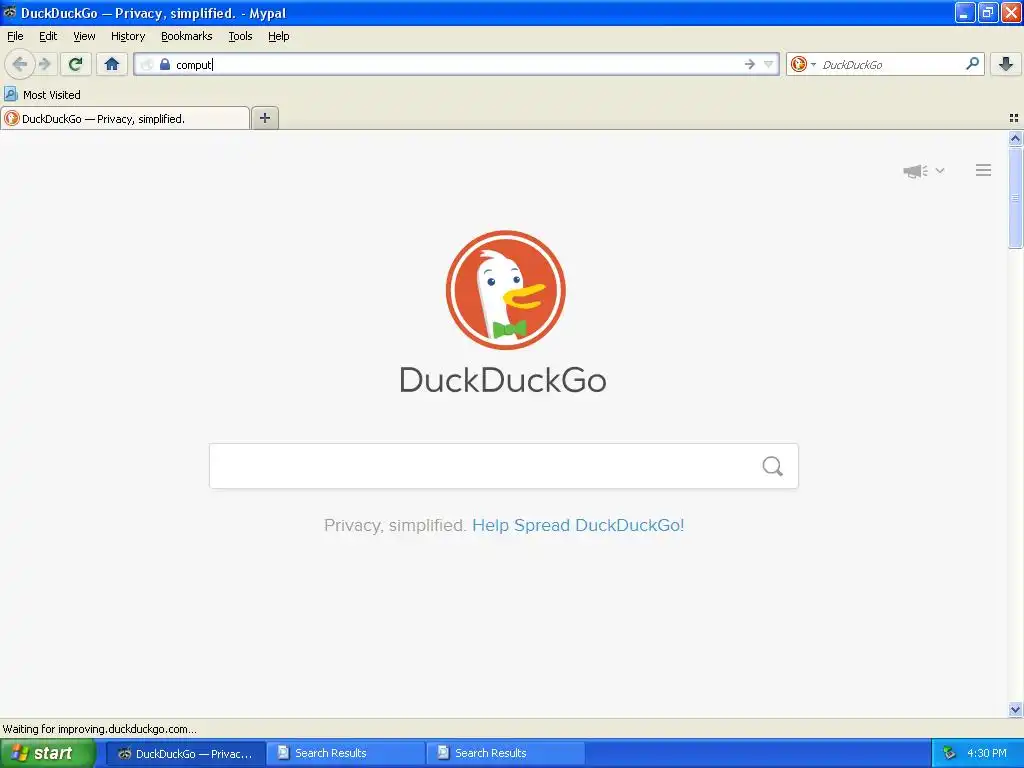
Task: Focus the DuckDuckGo page search box
Action: [504, 466]
